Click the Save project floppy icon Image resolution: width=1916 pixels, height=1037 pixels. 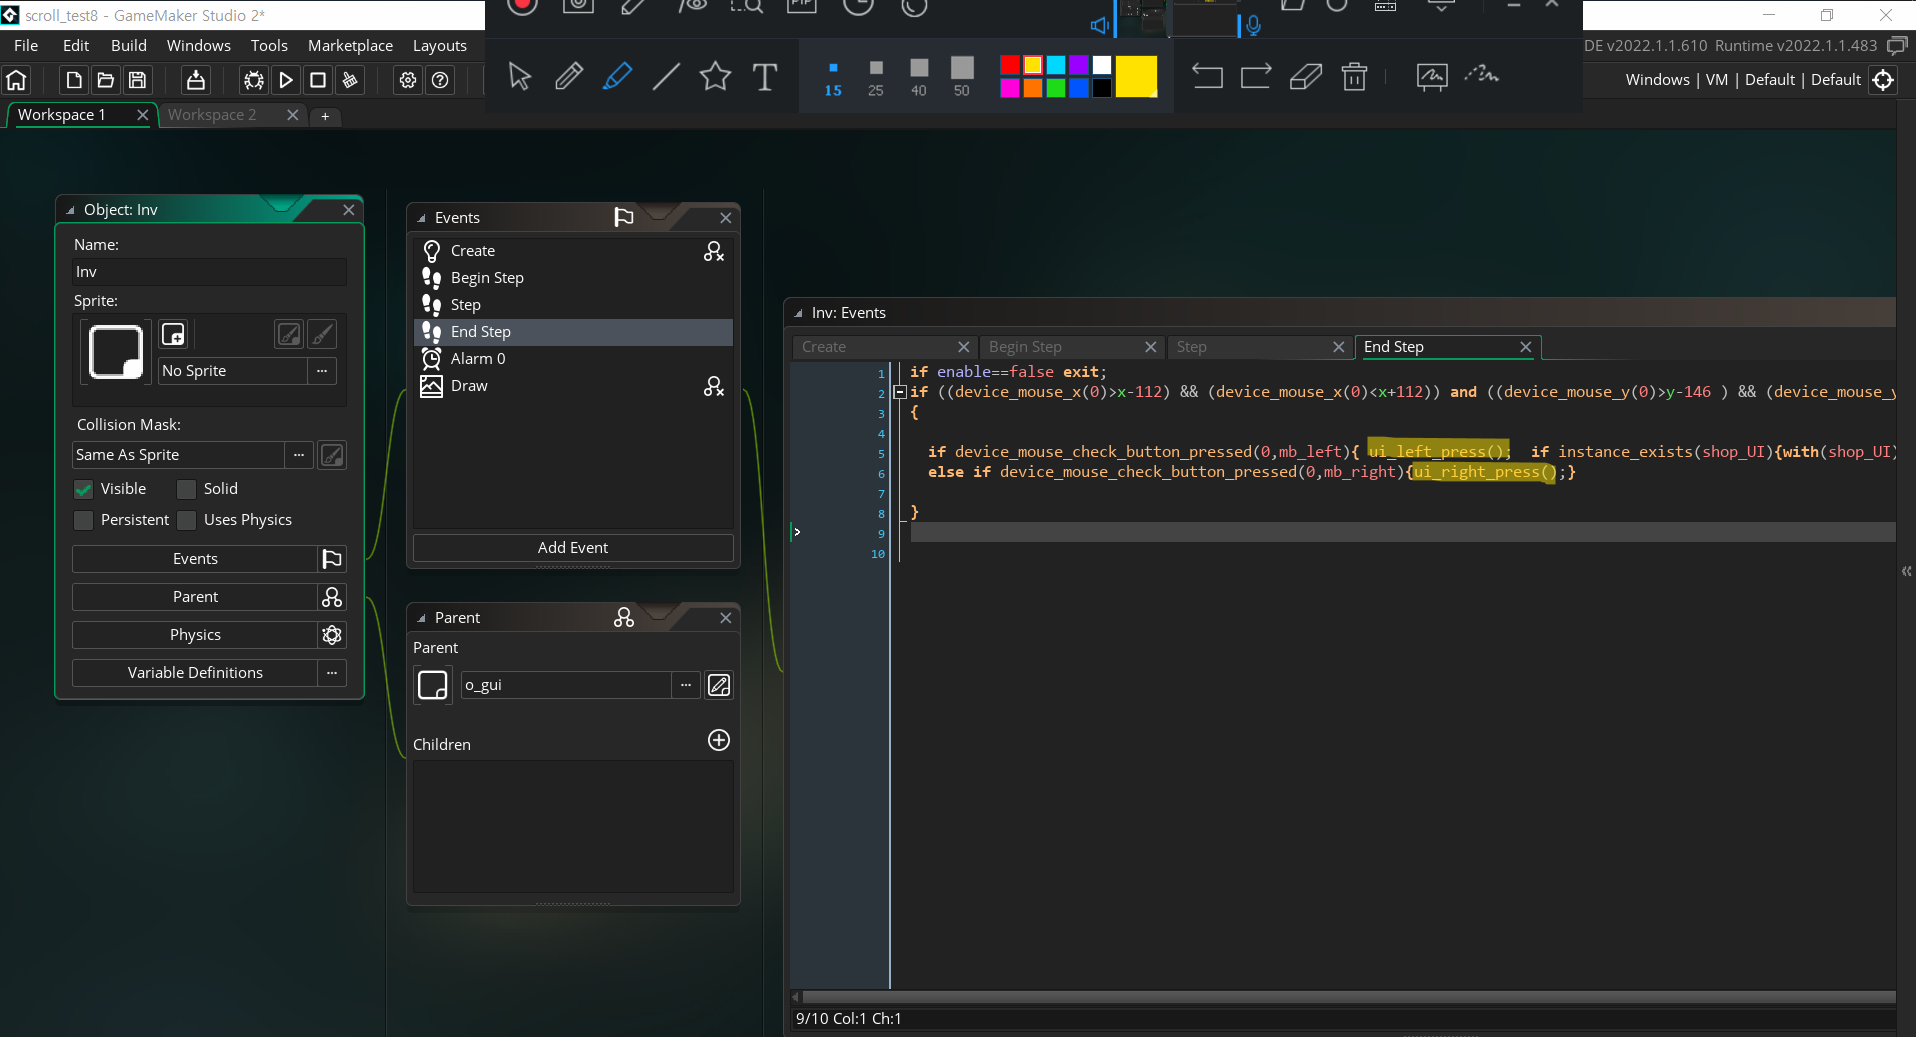(138, 80)
